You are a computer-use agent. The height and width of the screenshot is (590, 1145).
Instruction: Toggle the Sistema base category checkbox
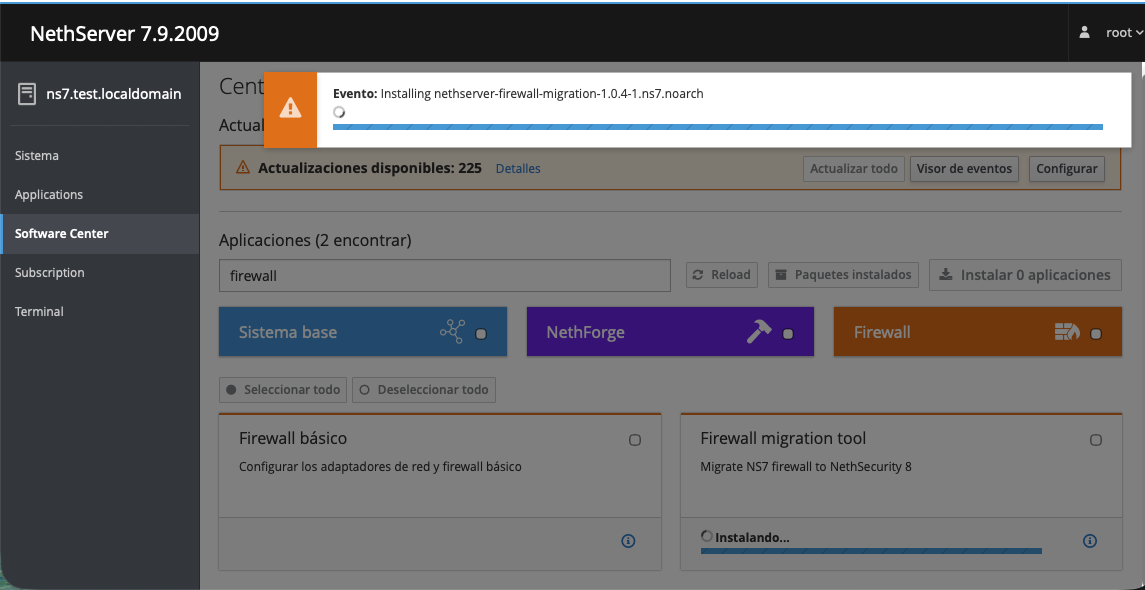tap(481, 334)
